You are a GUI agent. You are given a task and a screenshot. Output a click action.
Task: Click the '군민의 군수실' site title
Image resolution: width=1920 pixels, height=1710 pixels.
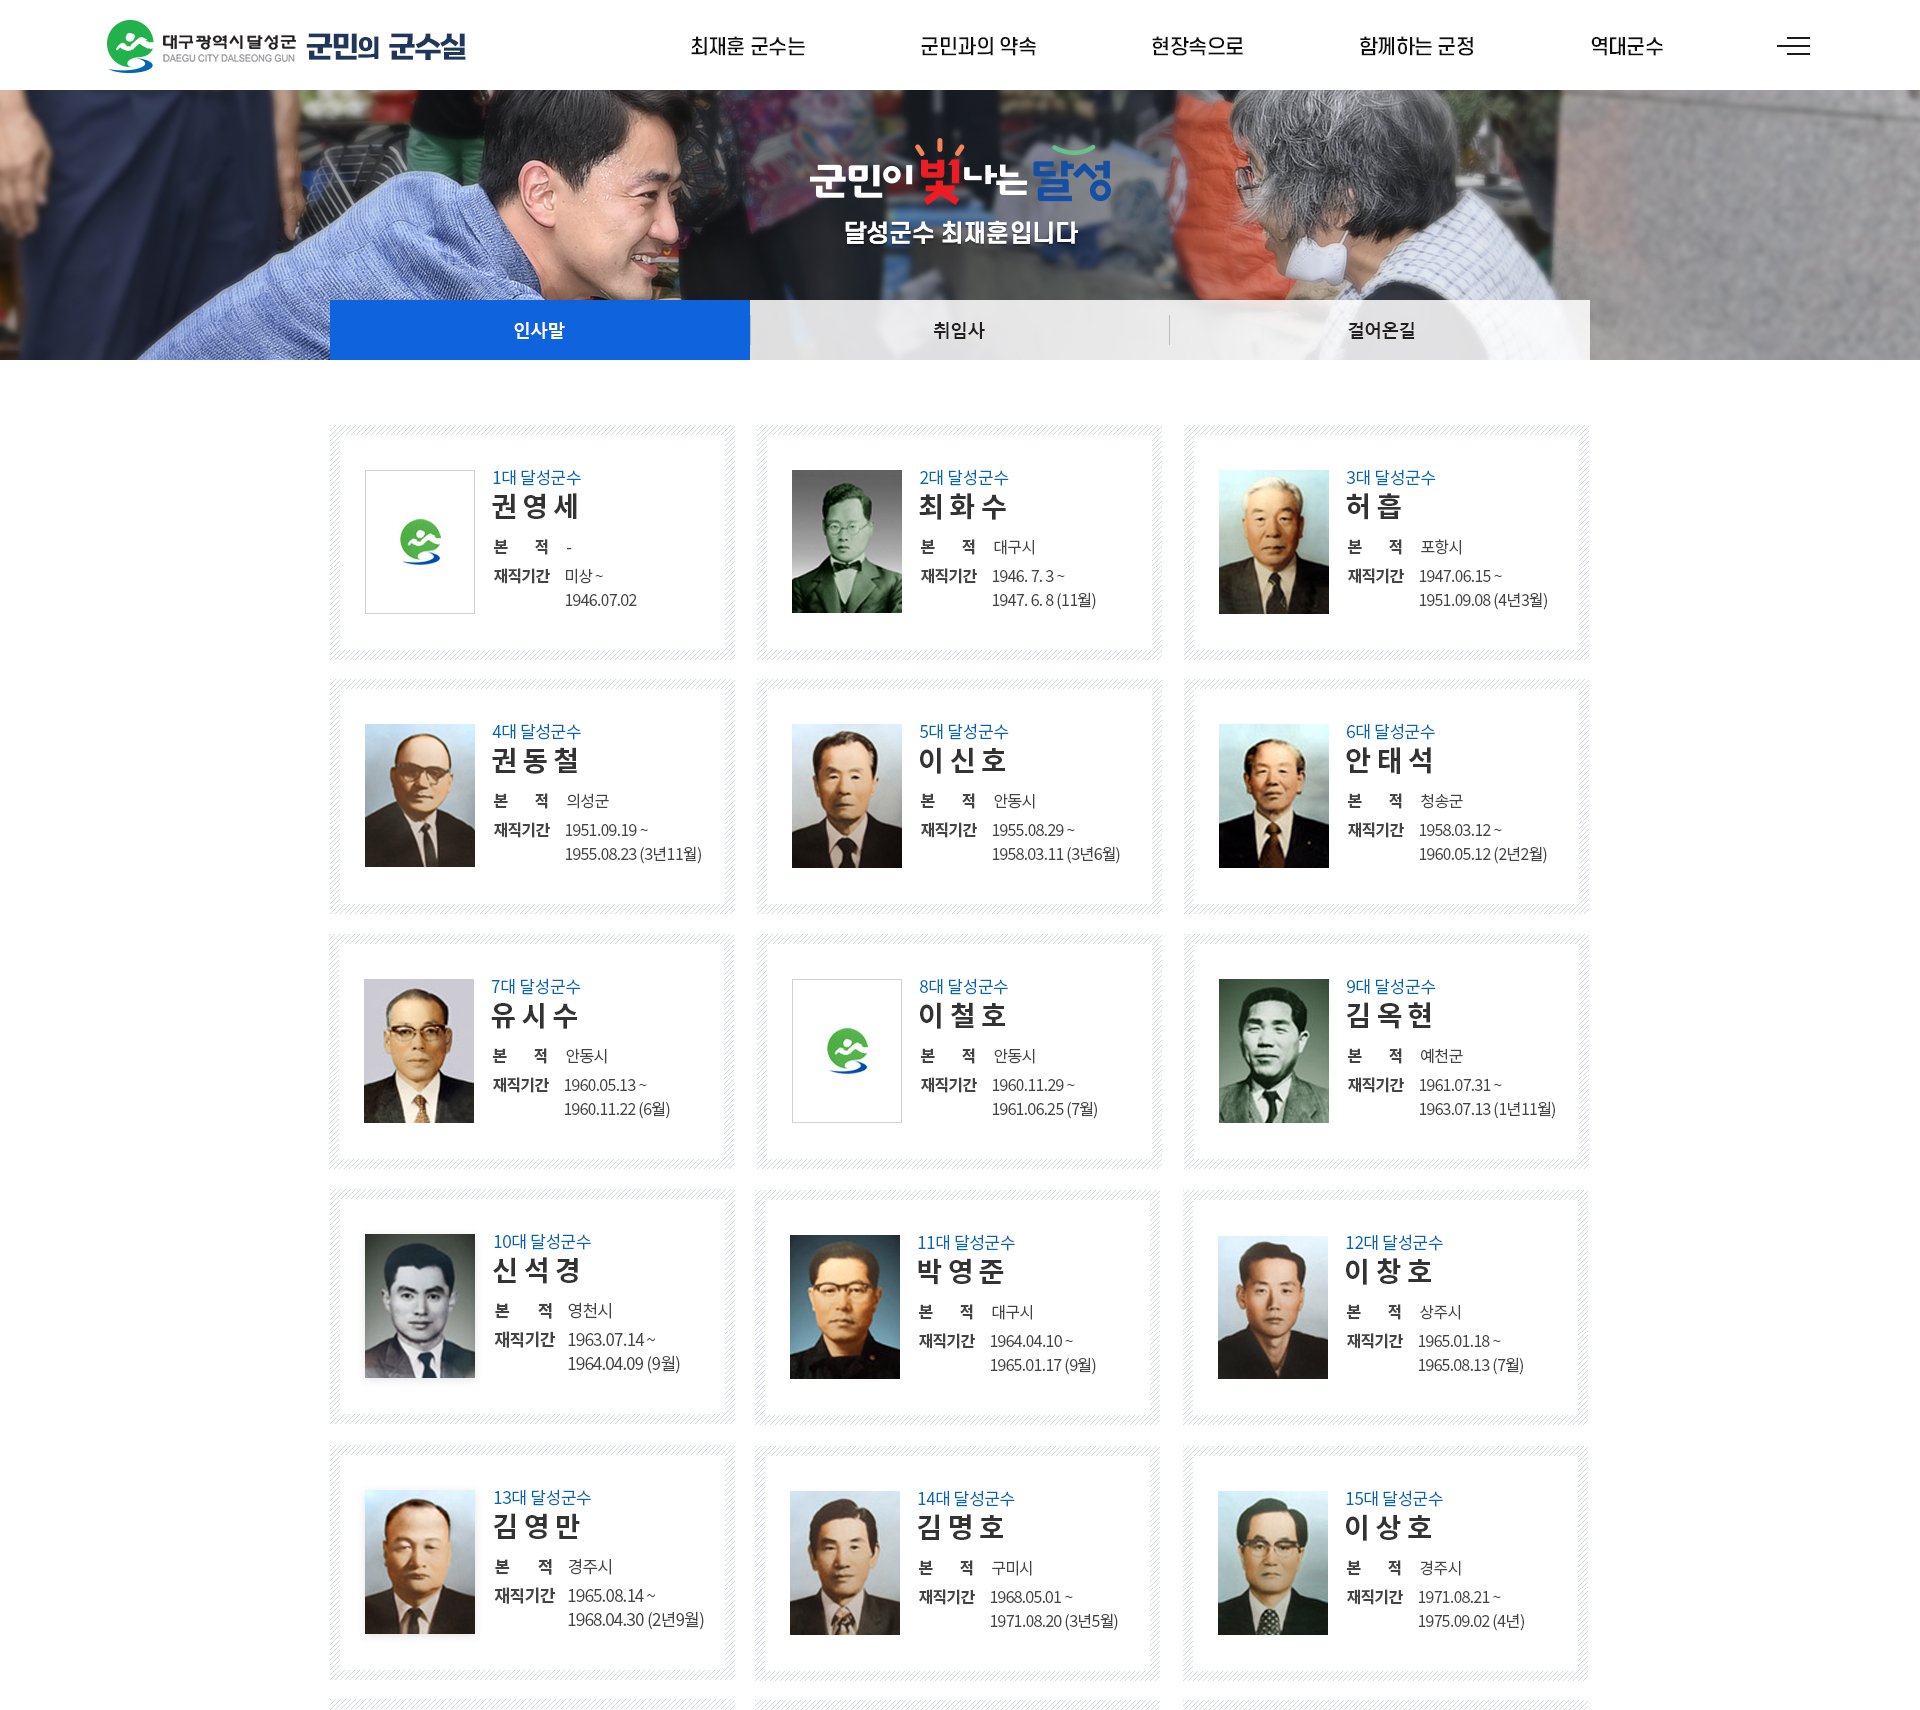click(386, 44)
